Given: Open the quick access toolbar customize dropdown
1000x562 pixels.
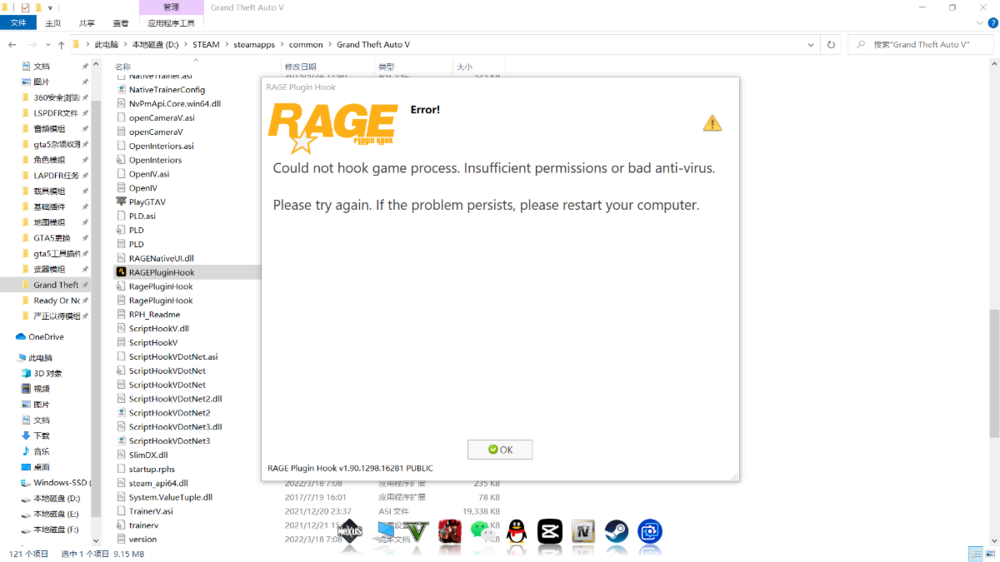Looking at the screenshot, I should 50,8.
